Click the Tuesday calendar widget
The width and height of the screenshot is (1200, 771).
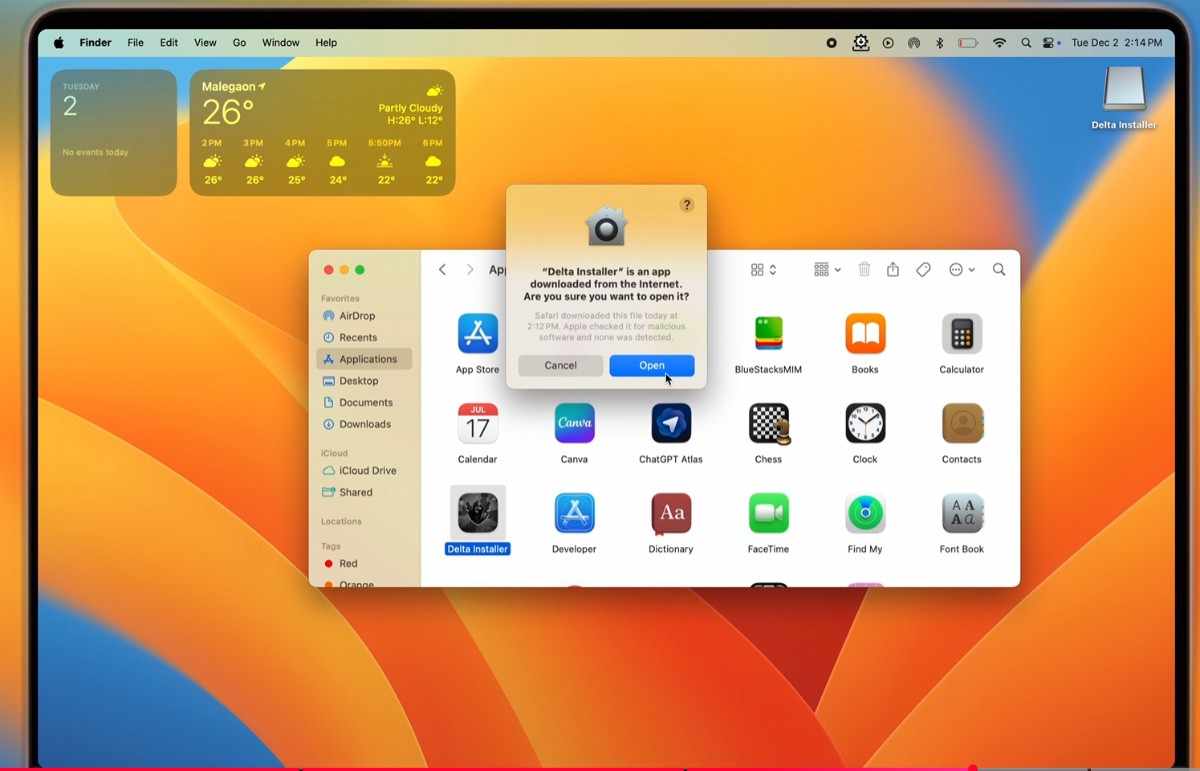pos(114,132)
